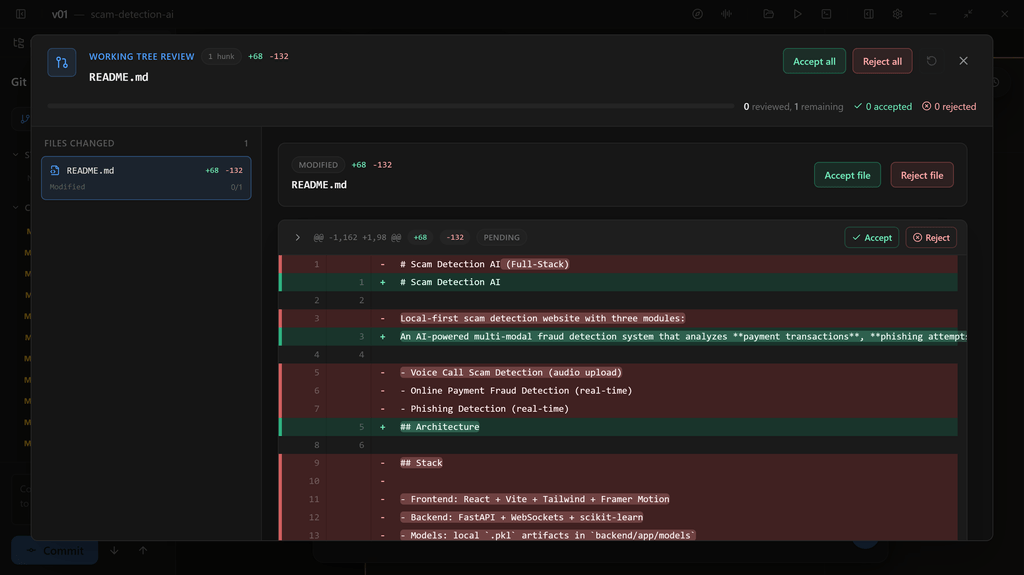
Task: Click removed line 'Local-first scam detection website'
Action: click(618, 318)
